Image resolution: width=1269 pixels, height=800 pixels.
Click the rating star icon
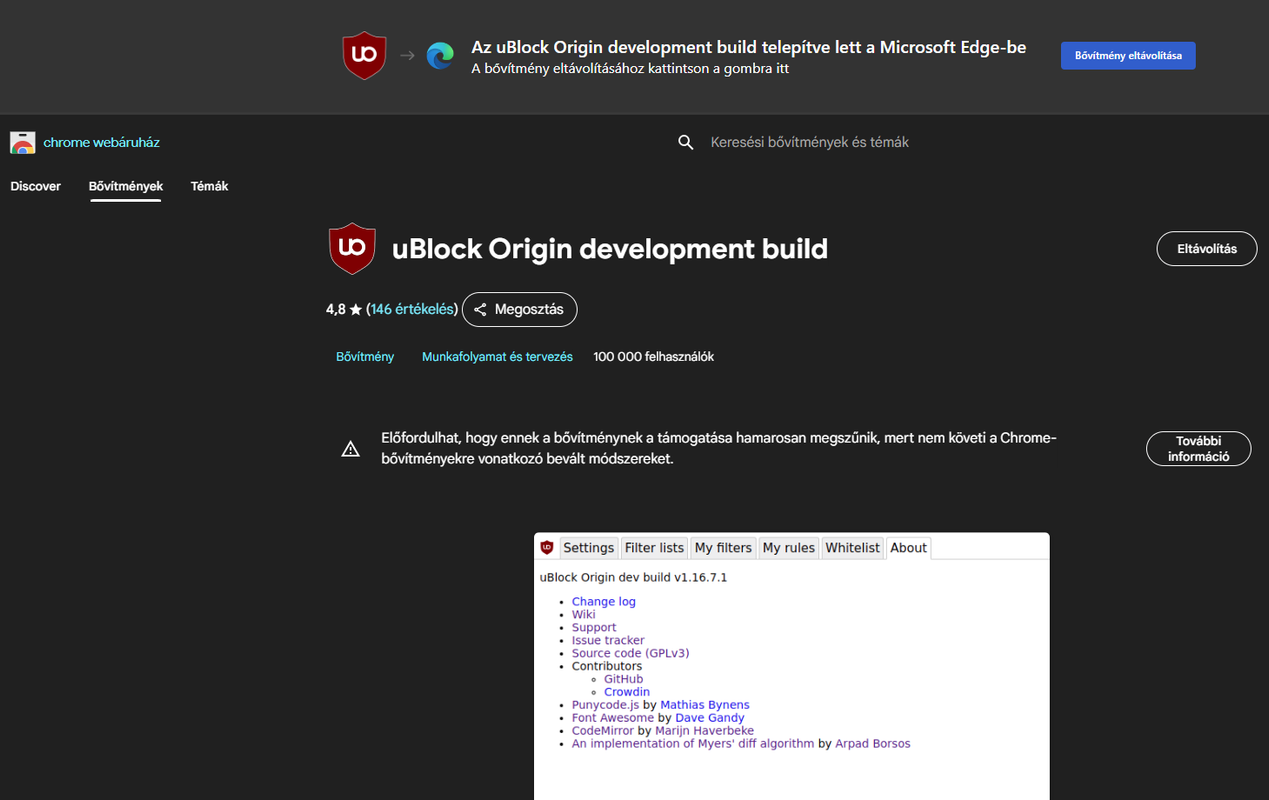point(356,310)
